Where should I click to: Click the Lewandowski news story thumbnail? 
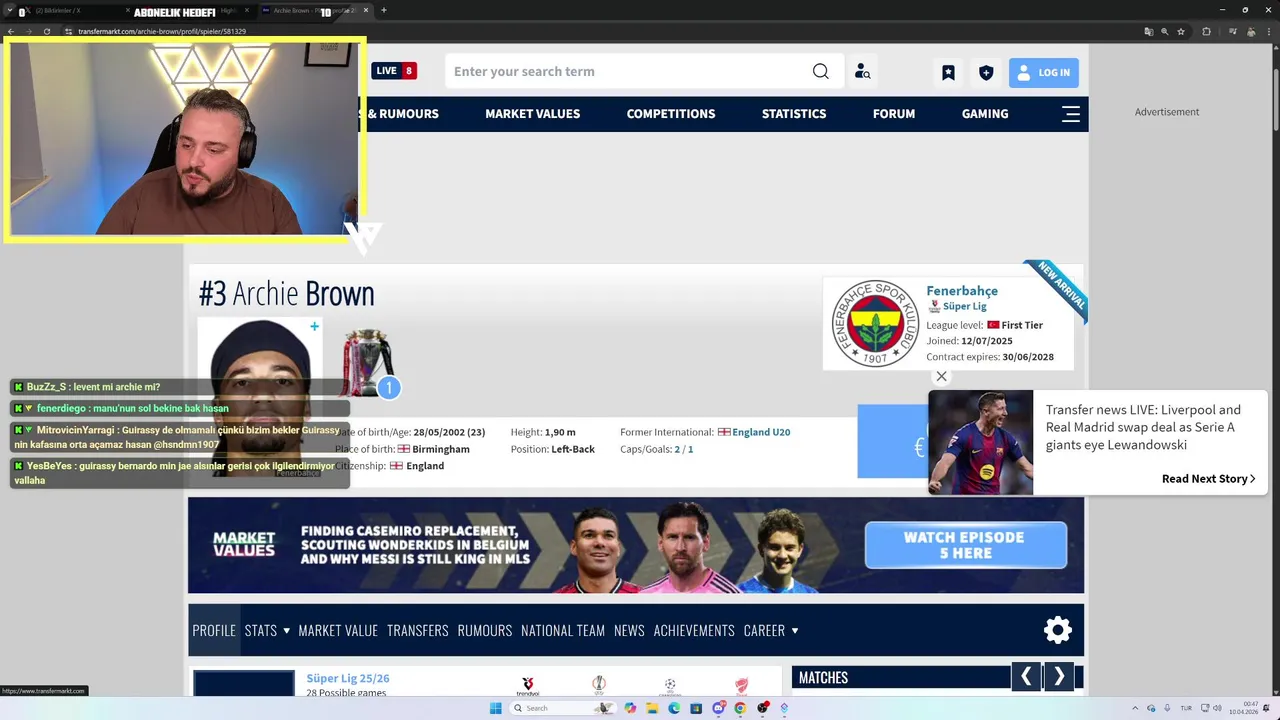[980, 442]
